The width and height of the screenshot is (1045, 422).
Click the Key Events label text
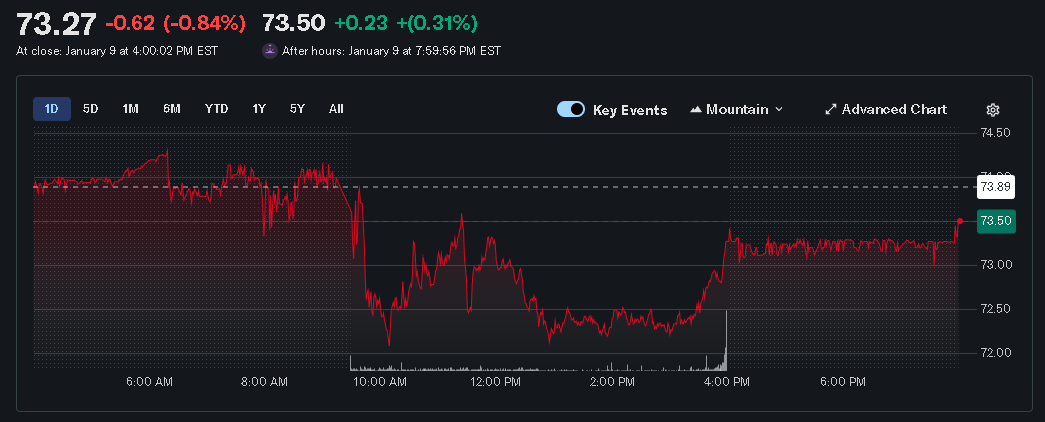[x=630, y=110]
